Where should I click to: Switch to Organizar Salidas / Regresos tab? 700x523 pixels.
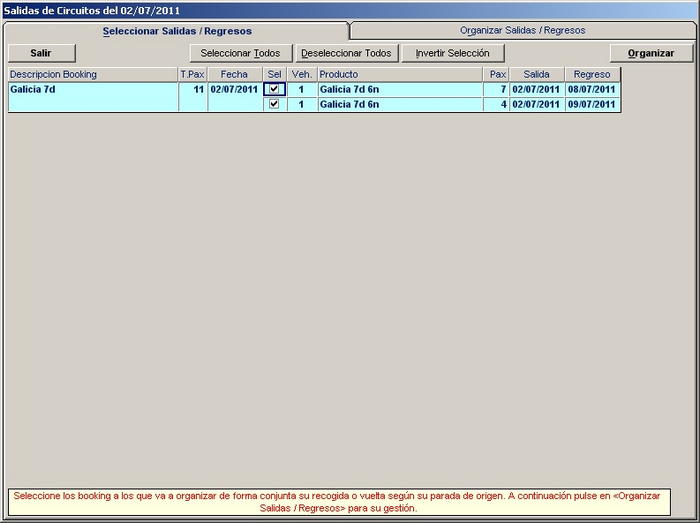tap(522, 31)
